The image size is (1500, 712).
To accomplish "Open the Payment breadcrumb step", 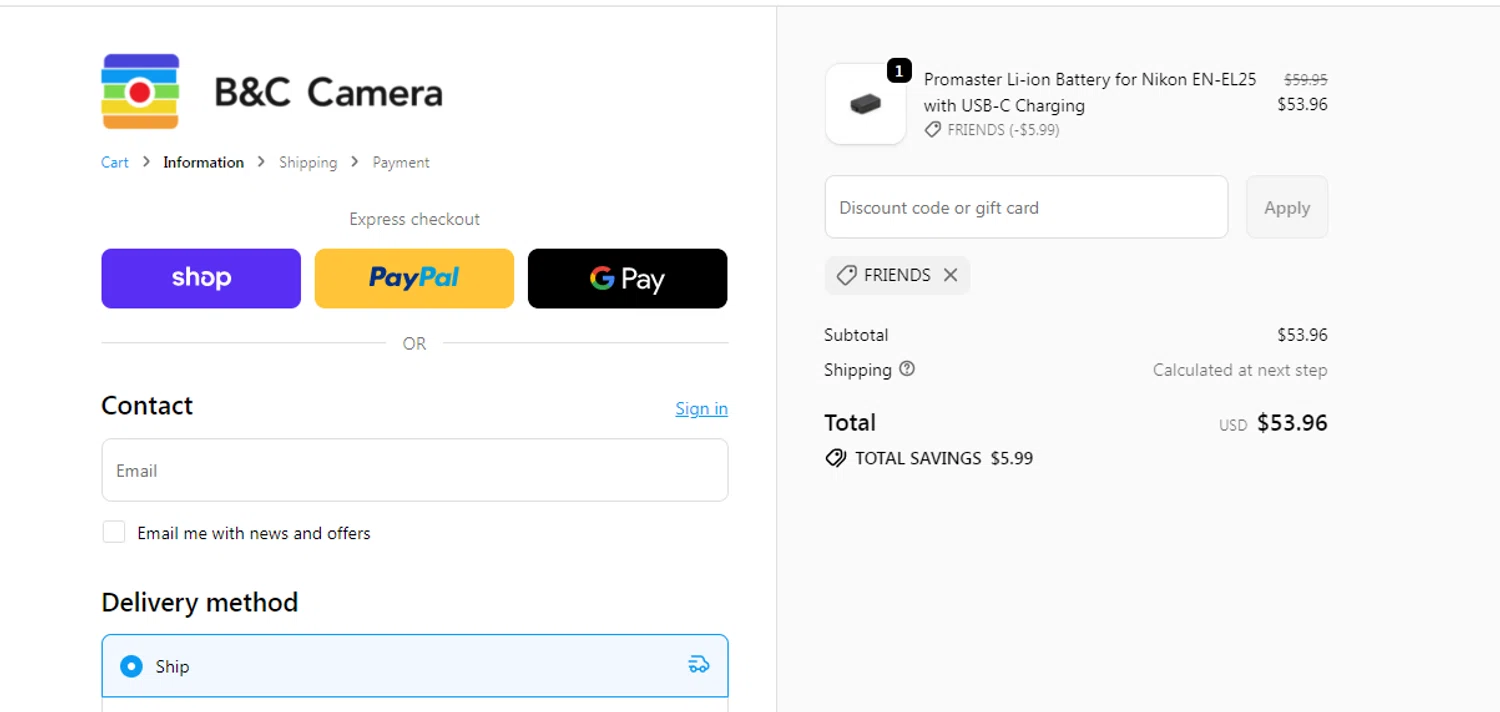I will [x=401, y=162].
